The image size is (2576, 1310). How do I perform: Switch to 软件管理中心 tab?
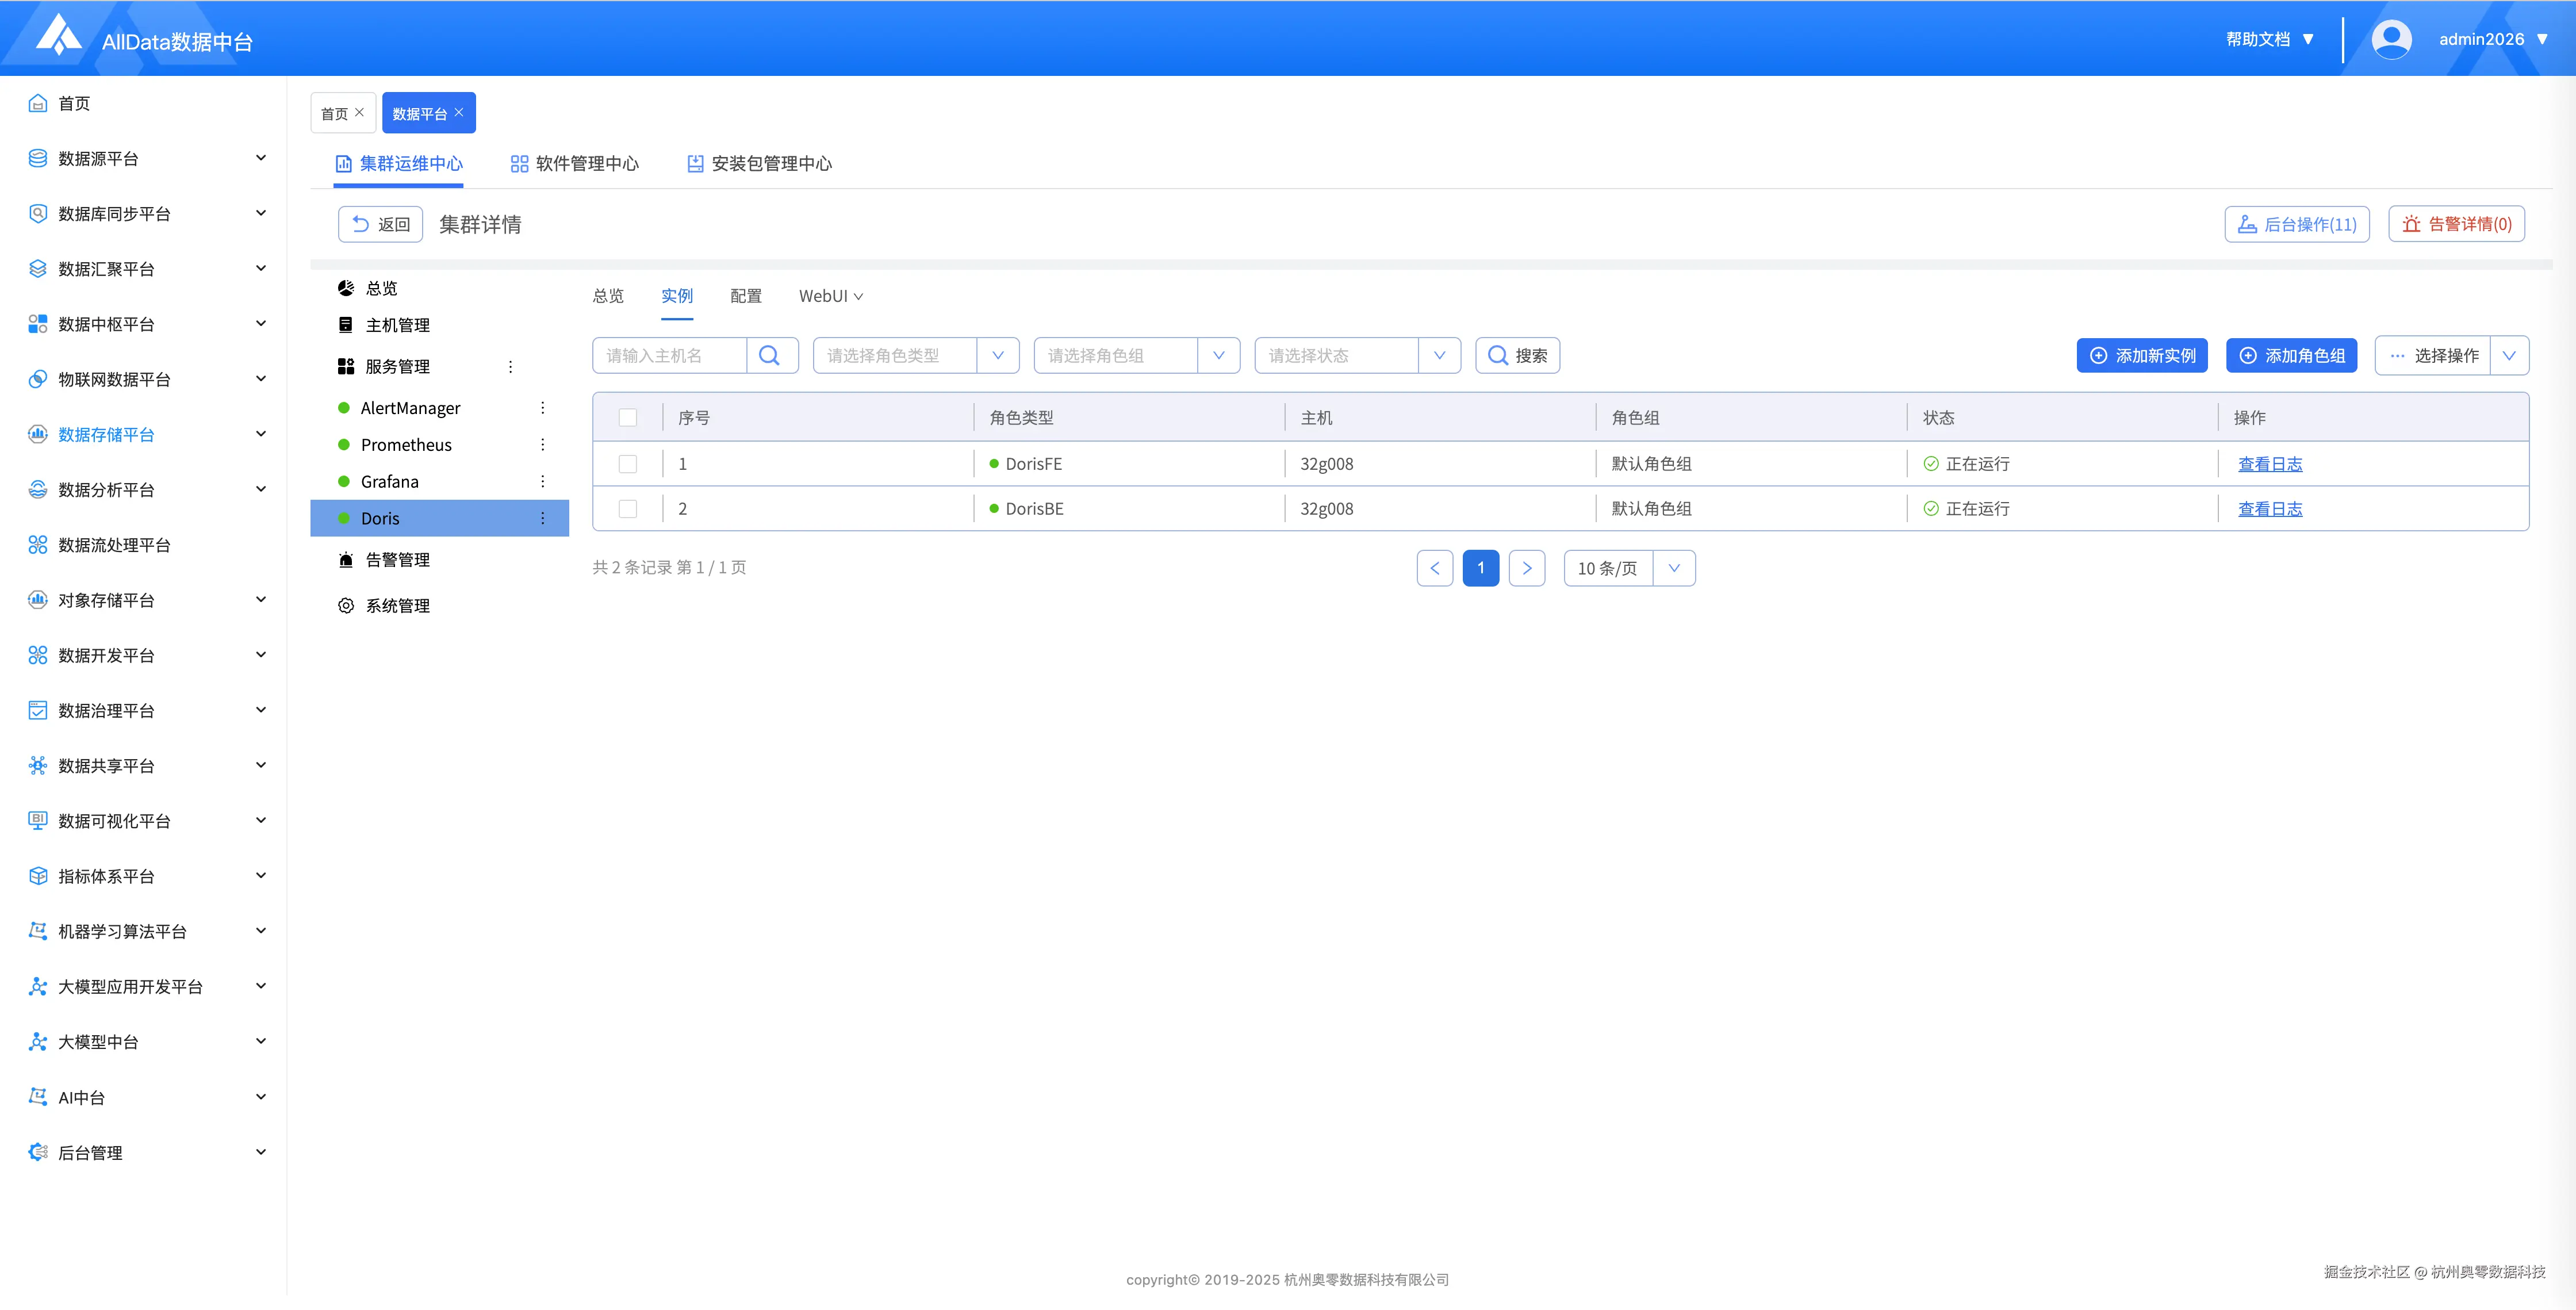(575, 163)
